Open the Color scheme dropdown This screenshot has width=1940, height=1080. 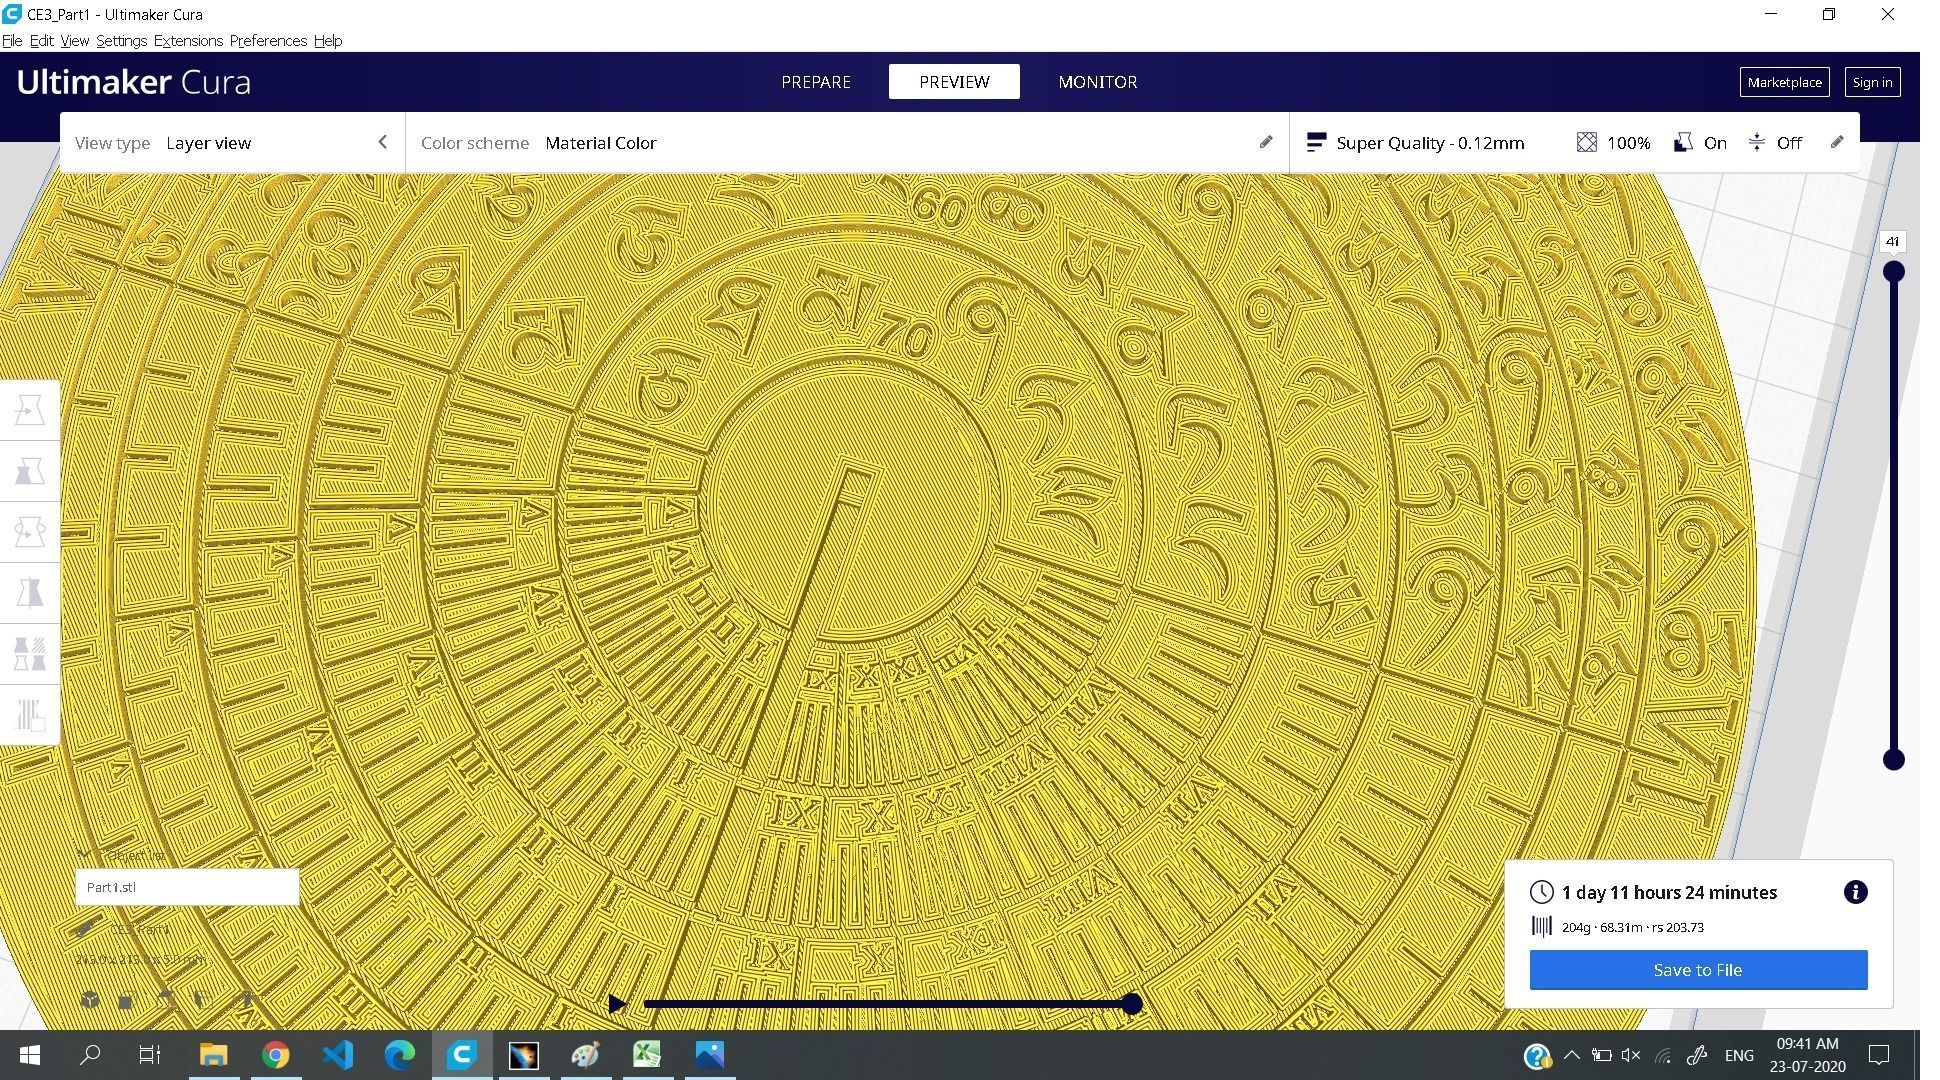[600, 142]
